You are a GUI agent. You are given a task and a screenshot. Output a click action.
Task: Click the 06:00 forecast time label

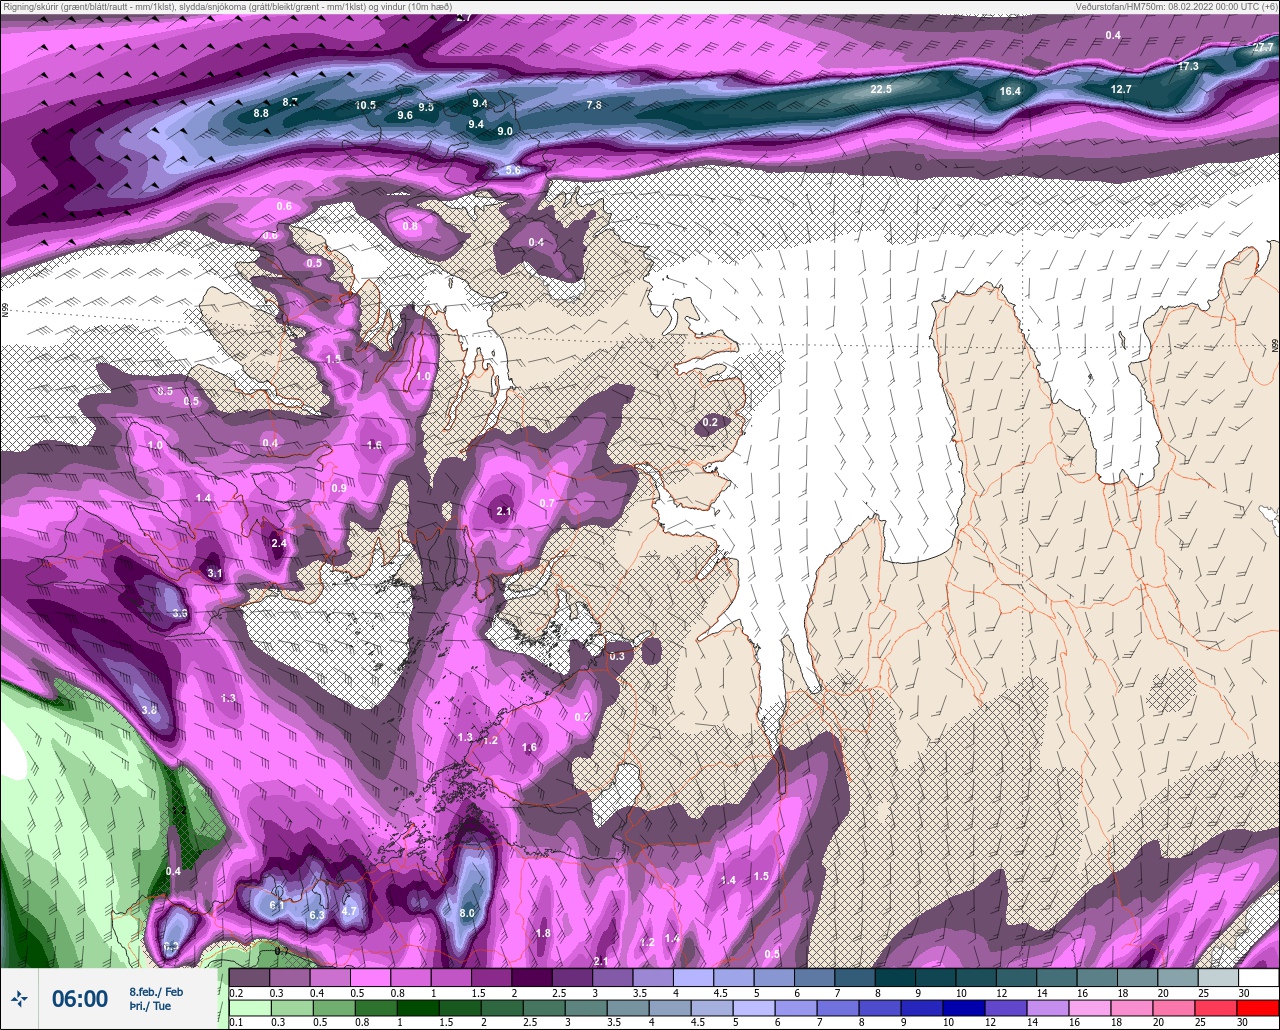click(x=80, y=999)
